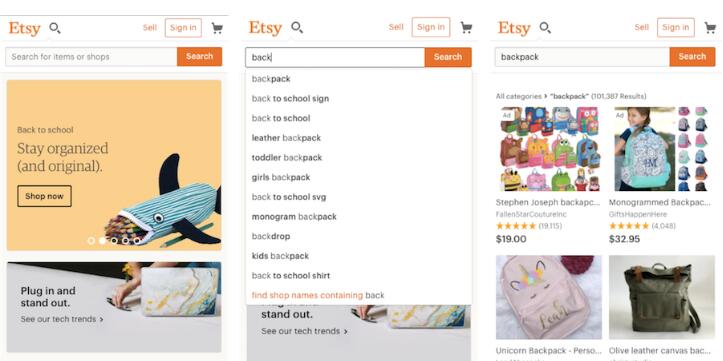Open the cart icon in the right screen
This screenshot has height=361, width=723.
tap(710, 28)
